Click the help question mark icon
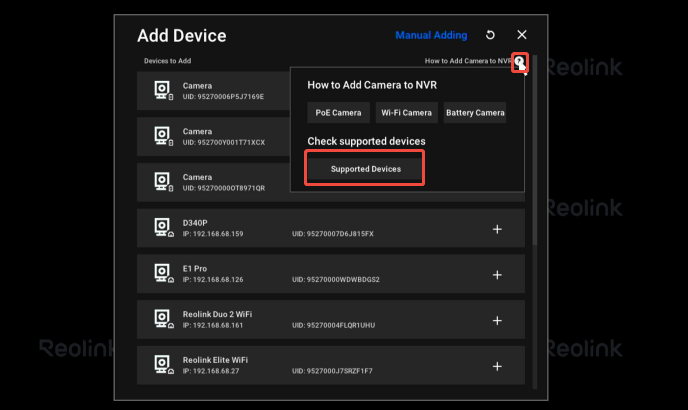 tap(520, 61)
